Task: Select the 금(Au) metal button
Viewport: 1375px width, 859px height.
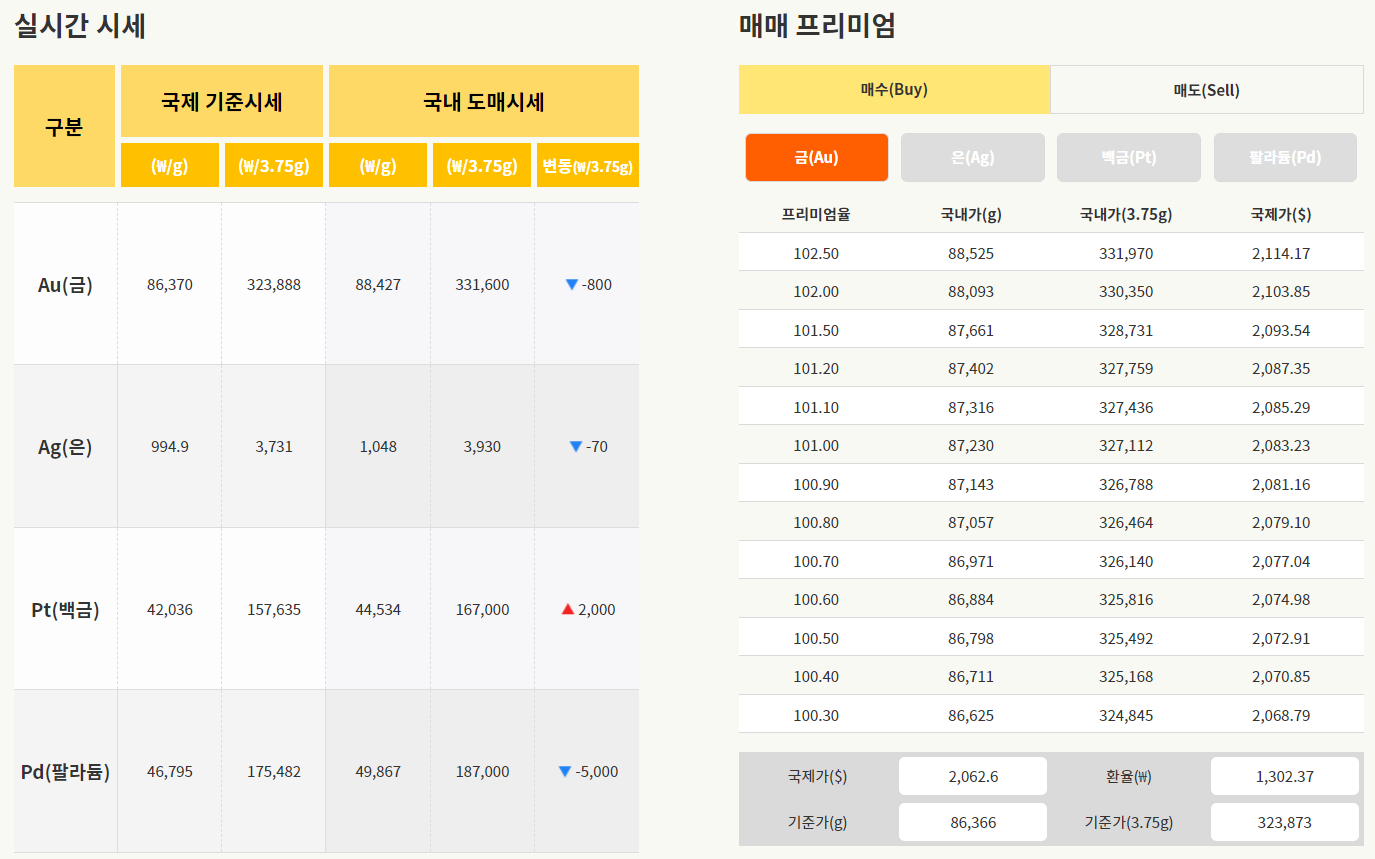Action: pos(817,158)
